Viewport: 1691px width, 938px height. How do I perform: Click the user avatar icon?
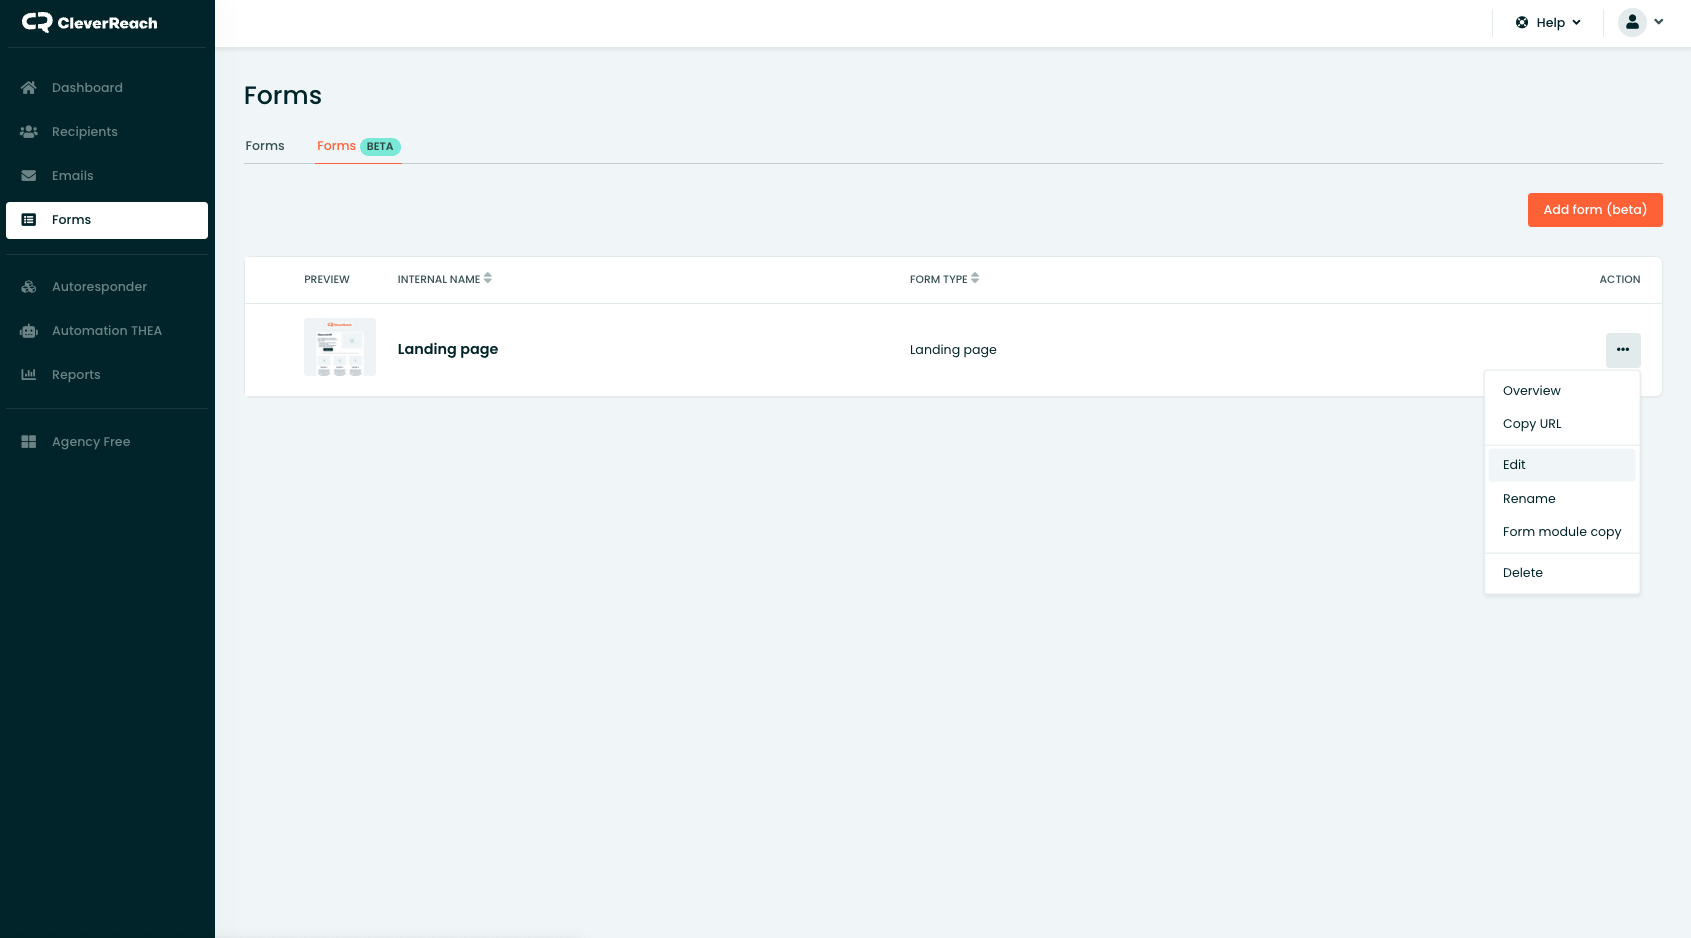[x=1632, y=22]
